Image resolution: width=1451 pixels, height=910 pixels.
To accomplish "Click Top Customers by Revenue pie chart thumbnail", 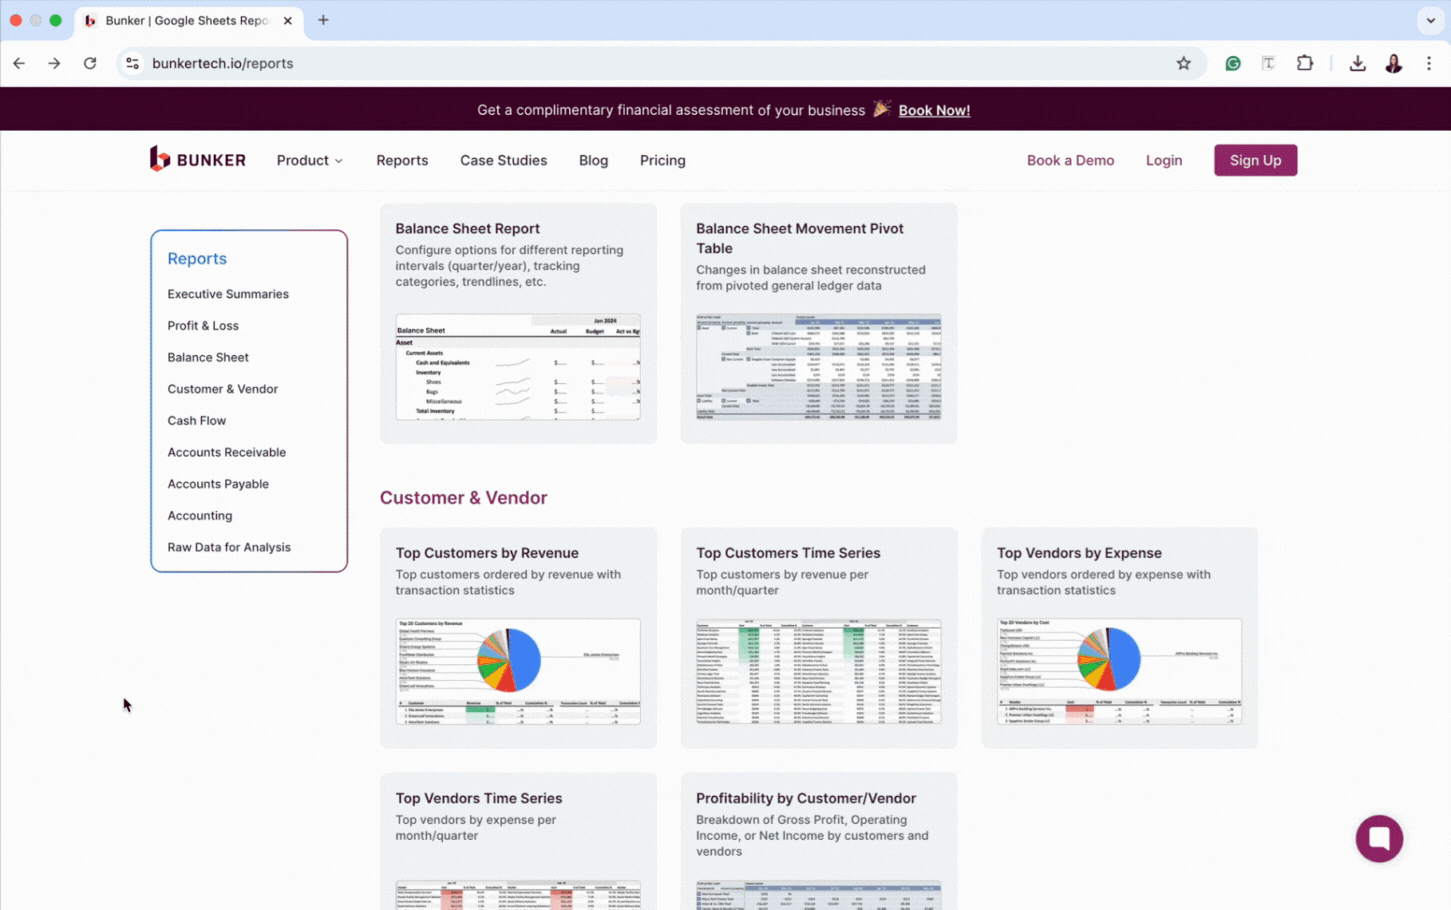I will click(x=518, y=671).
